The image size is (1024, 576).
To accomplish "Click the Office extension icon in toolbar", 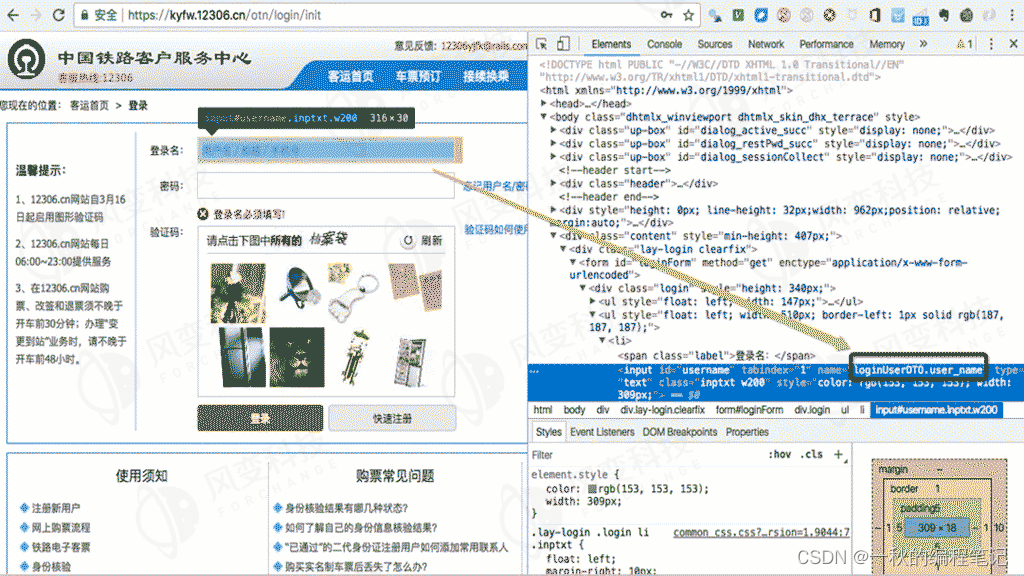I will point(875,14).
